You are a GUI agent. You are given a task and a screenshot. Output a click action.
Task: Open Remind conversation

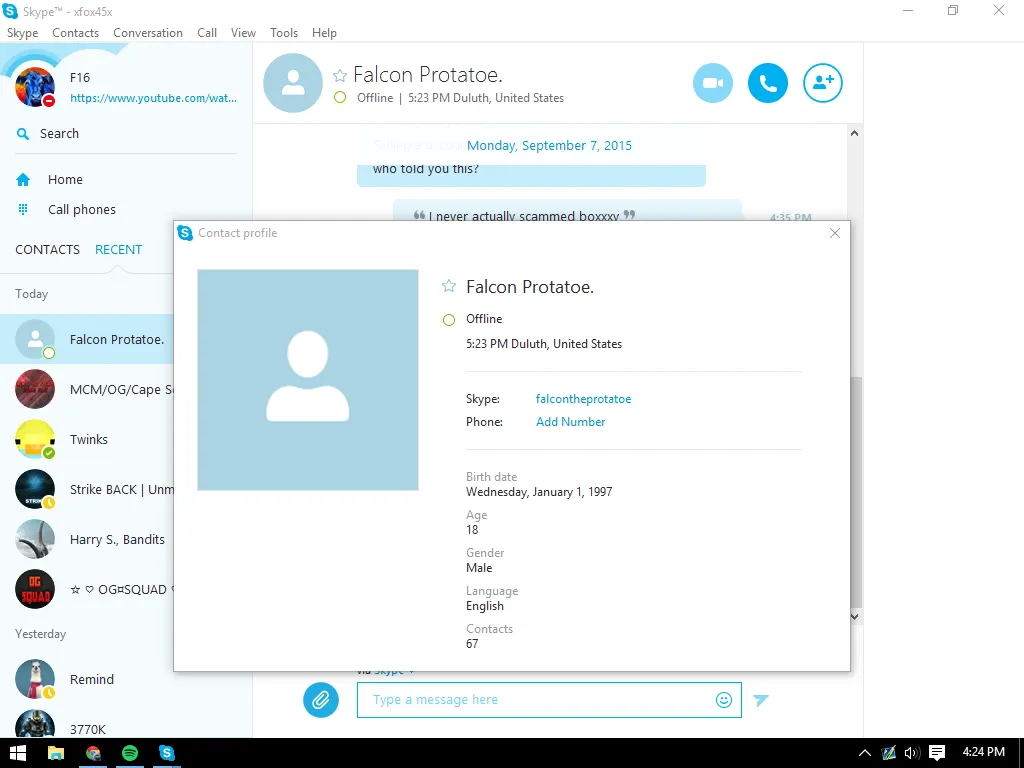(x=87, y=679)
